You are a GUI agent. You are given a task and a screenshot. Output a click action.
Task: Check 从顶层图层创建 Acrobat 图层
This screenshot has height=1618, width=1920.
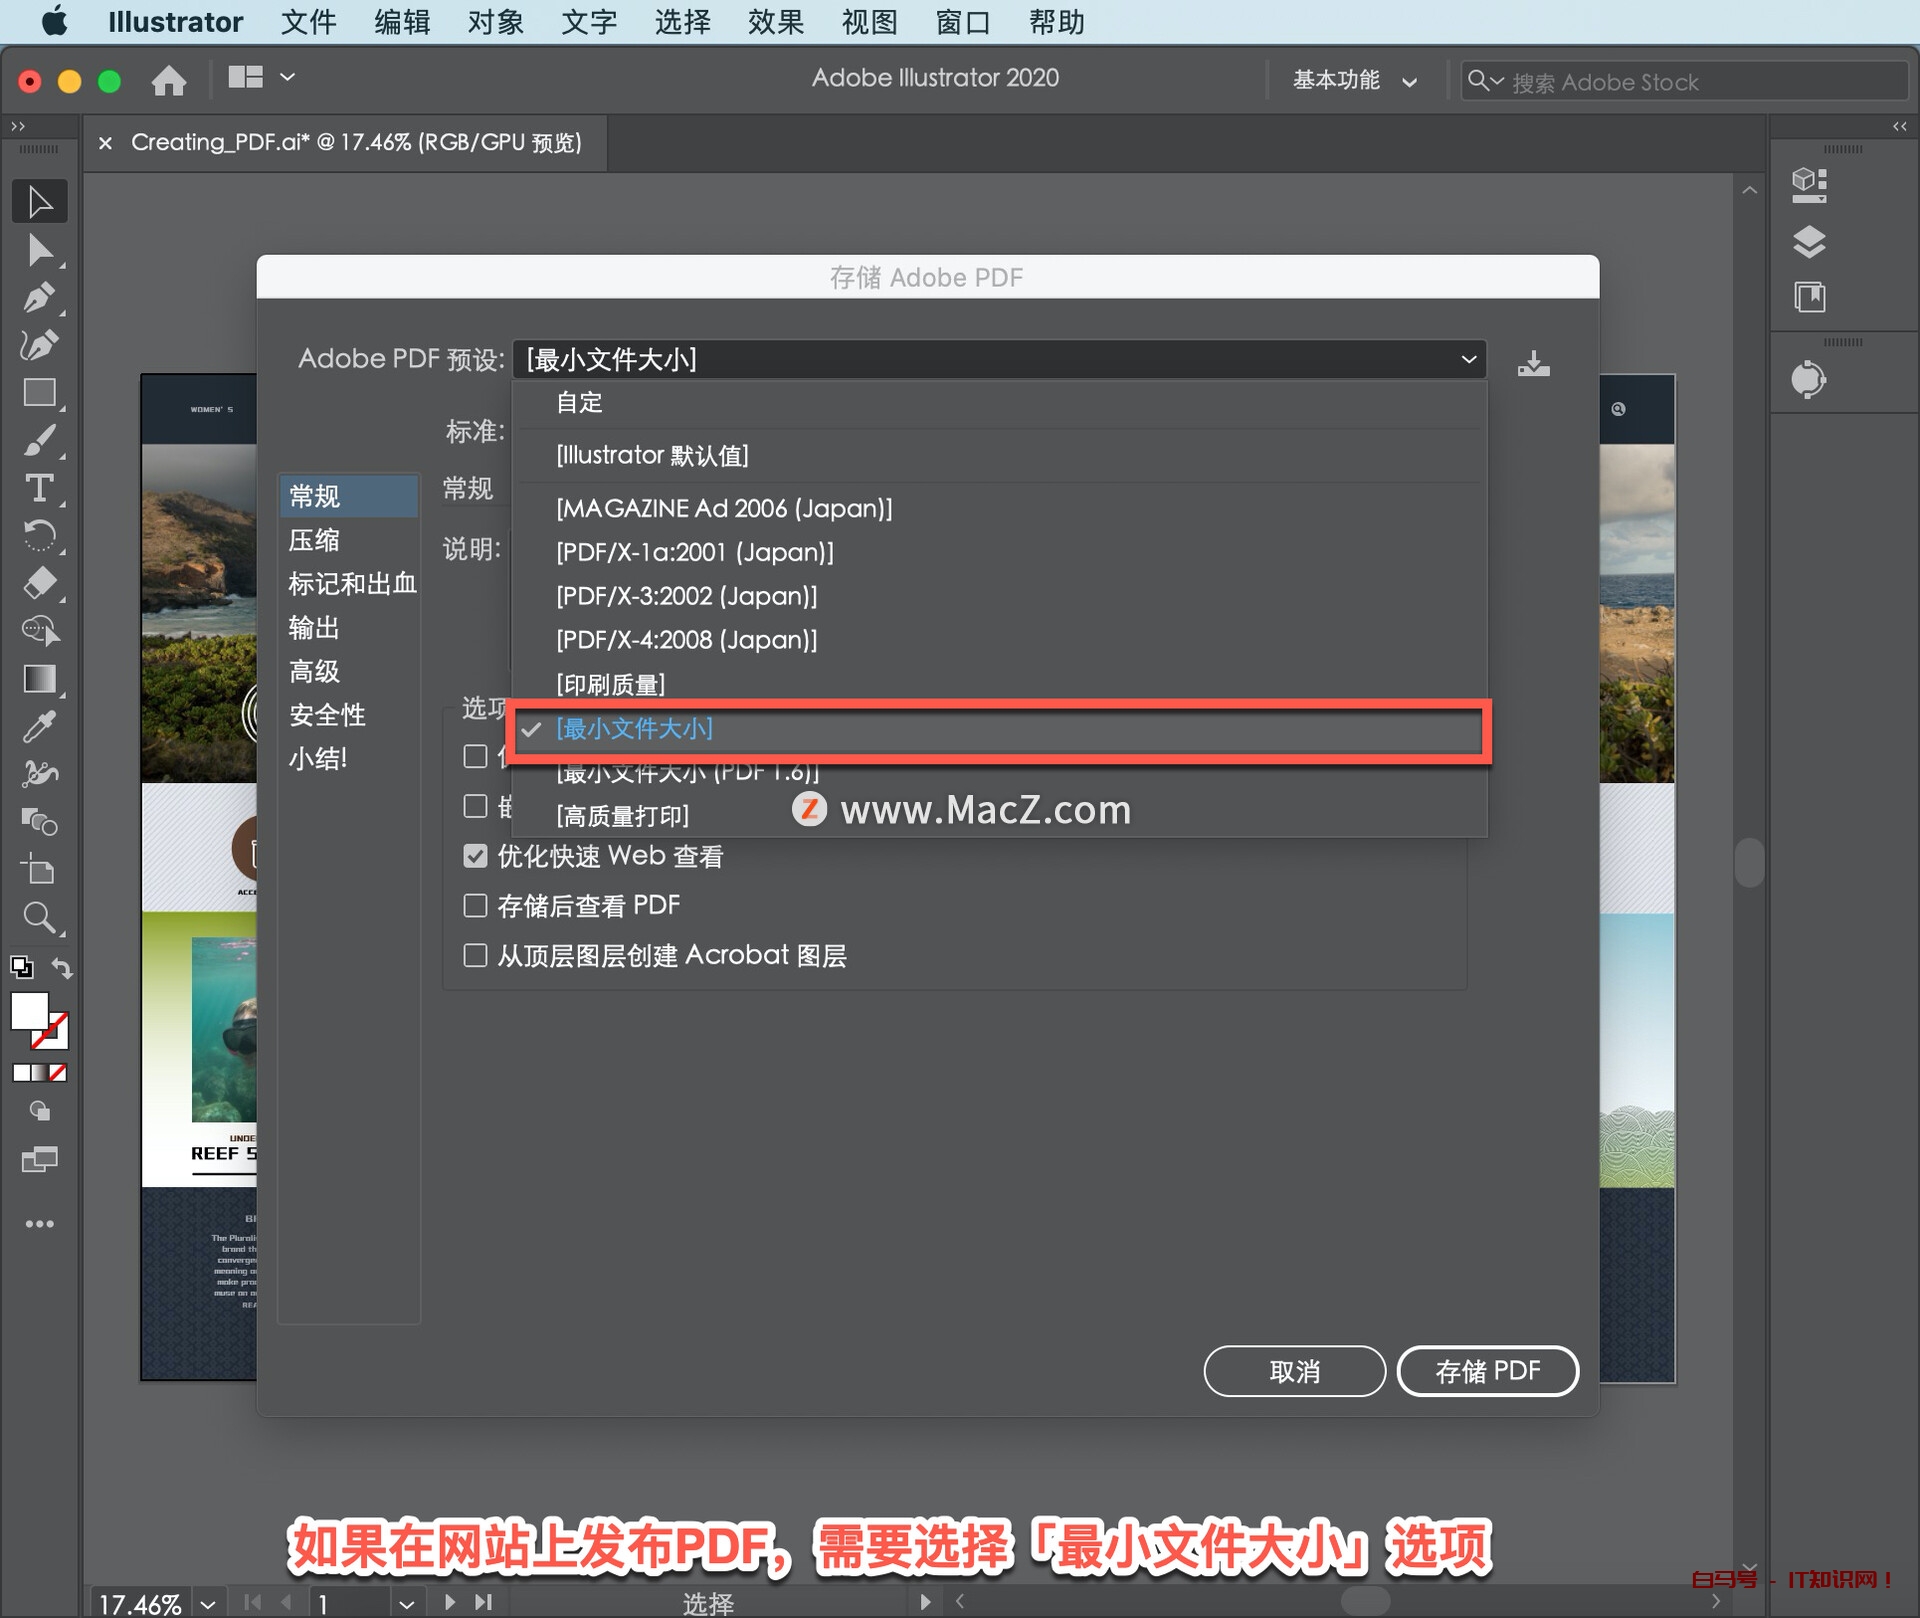tap(475, 955)
